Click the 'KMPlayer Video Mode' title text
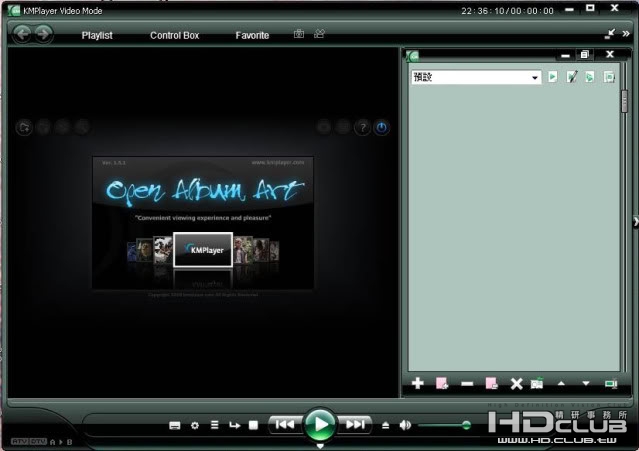This screenshot has width=639, height=451. pos(63,11)
